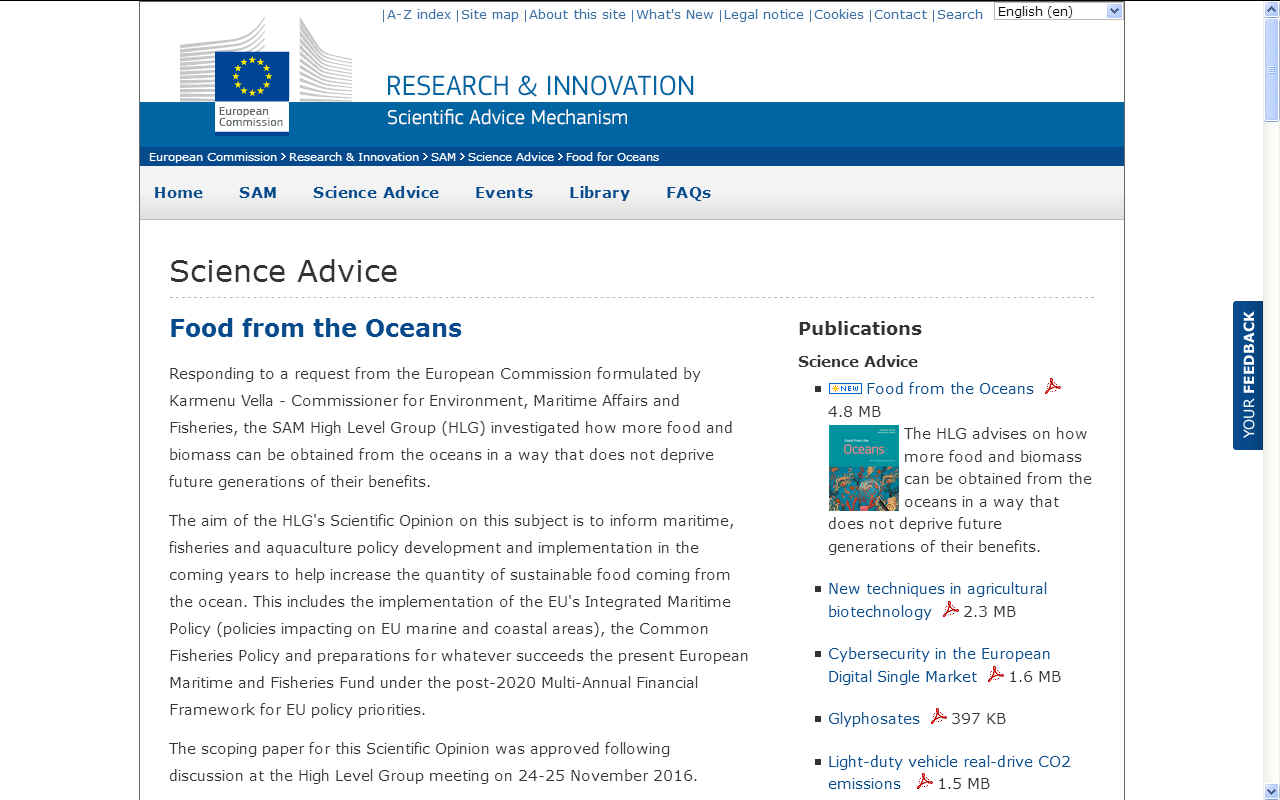Click the Food from the Oceans heading
Image resolution: width=1280 pixels, height=800 pixels.
[x=315, y=328]
